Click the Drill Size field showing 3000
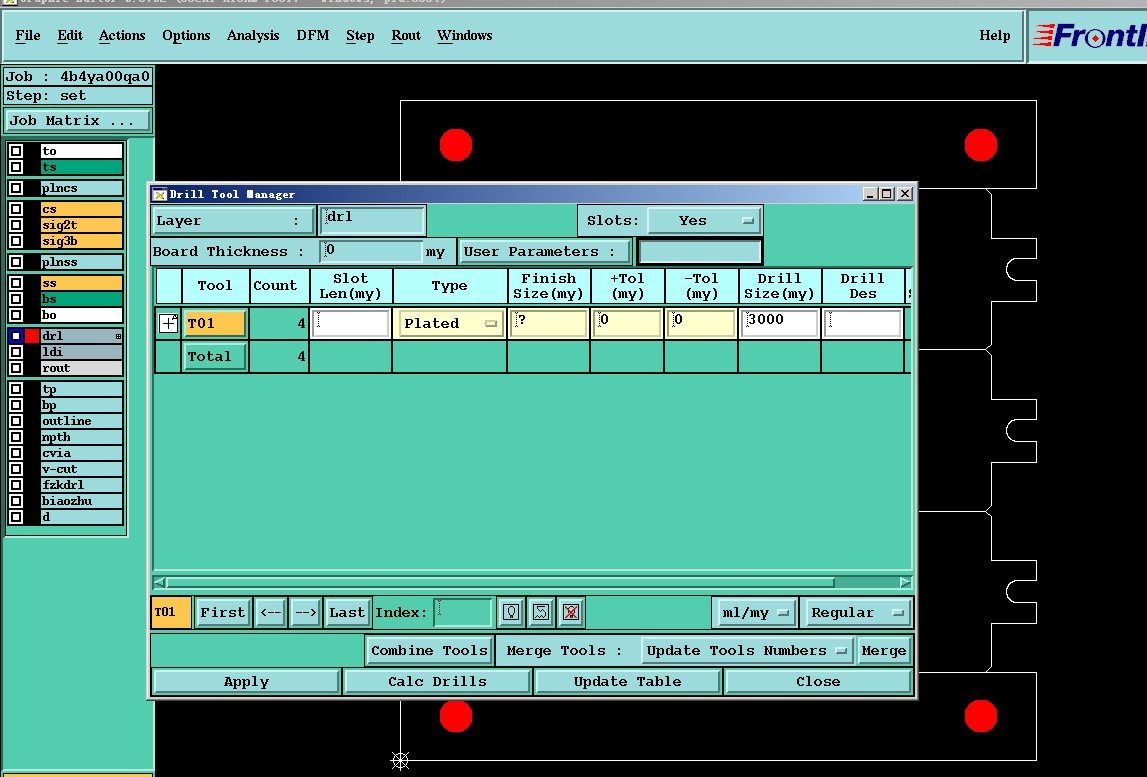This screenshot has height=777, width=1147. 779,323
